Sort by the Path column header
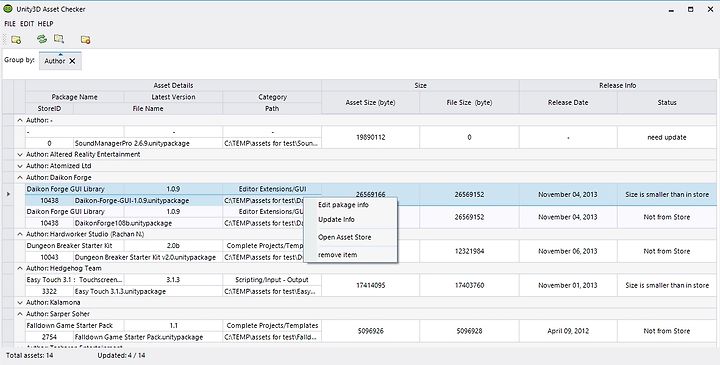Image resolution: width=720 pixels, height=365 pixels. coord(272,108)
